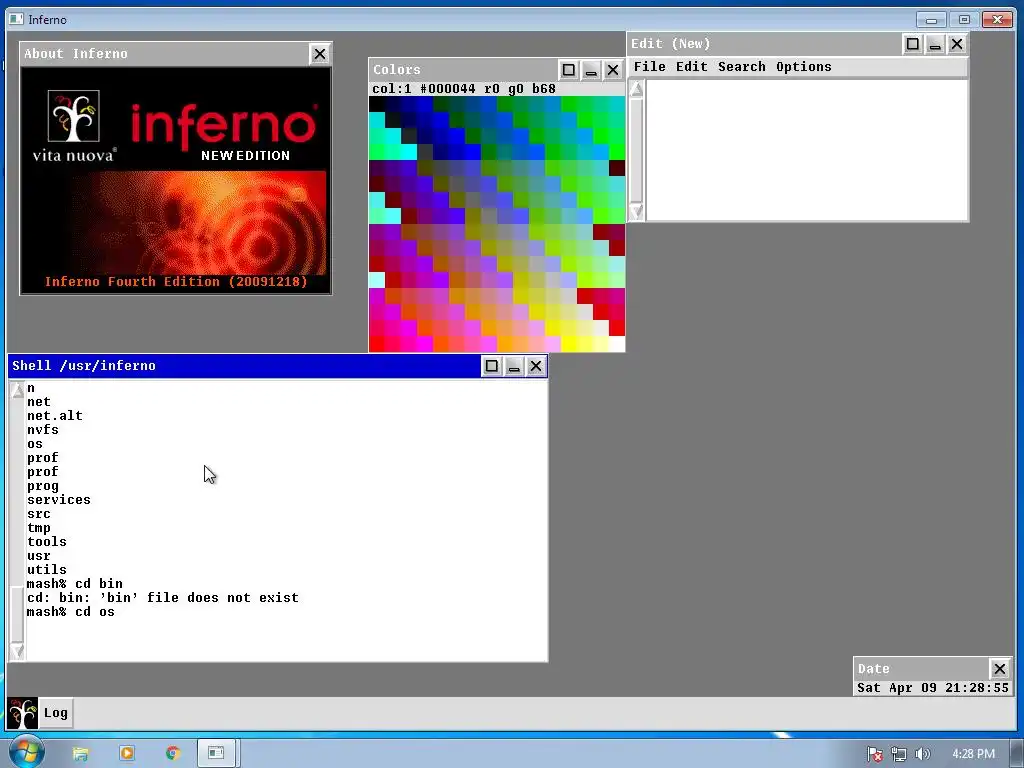Click the taskbar clock showing 4:28 PM
The image size is (1024, 768).
pyautogui.click(x=973, y=754)
